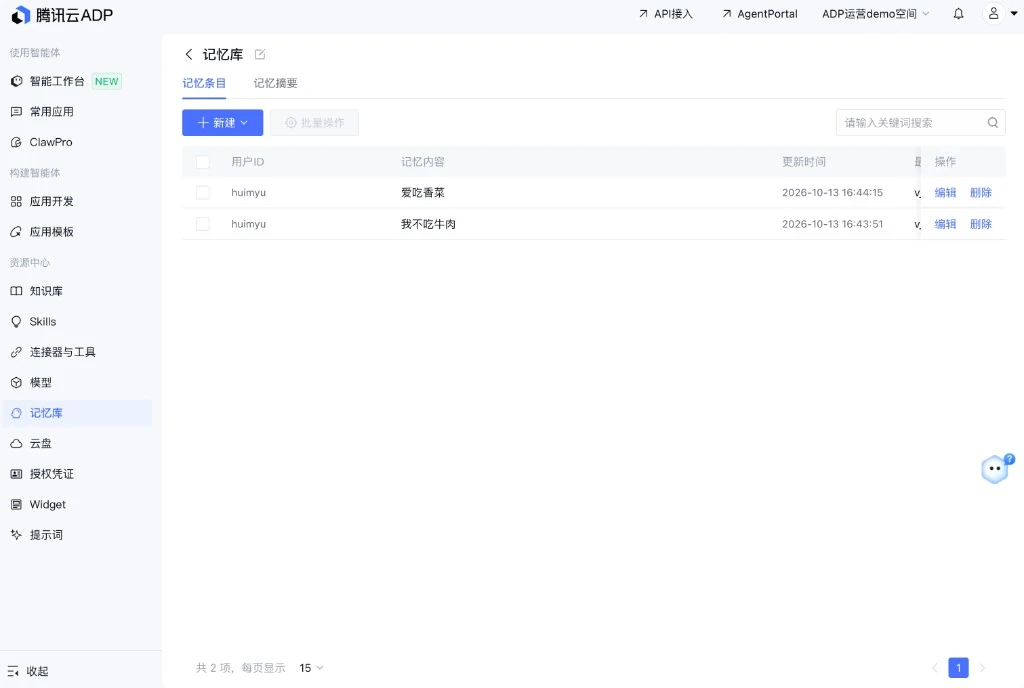Image resolution: width=1024 pixels, height=688 pixels.
Task: Click timestamp 2026-10-13 16:43:51
Action: [833, 224]
